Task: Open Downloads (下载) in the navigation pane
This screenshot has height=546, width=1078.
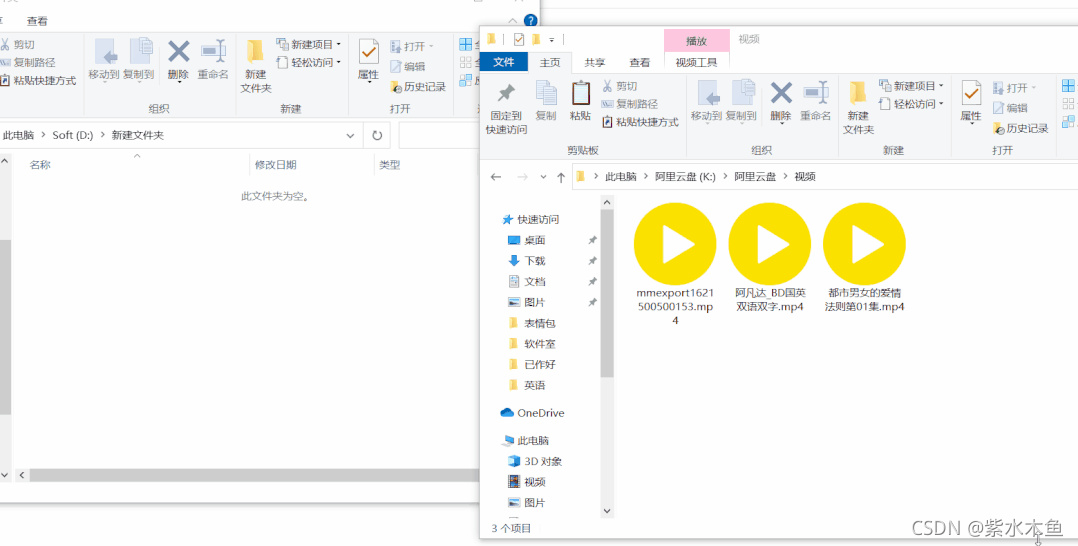Action: [x=527, y=261]
